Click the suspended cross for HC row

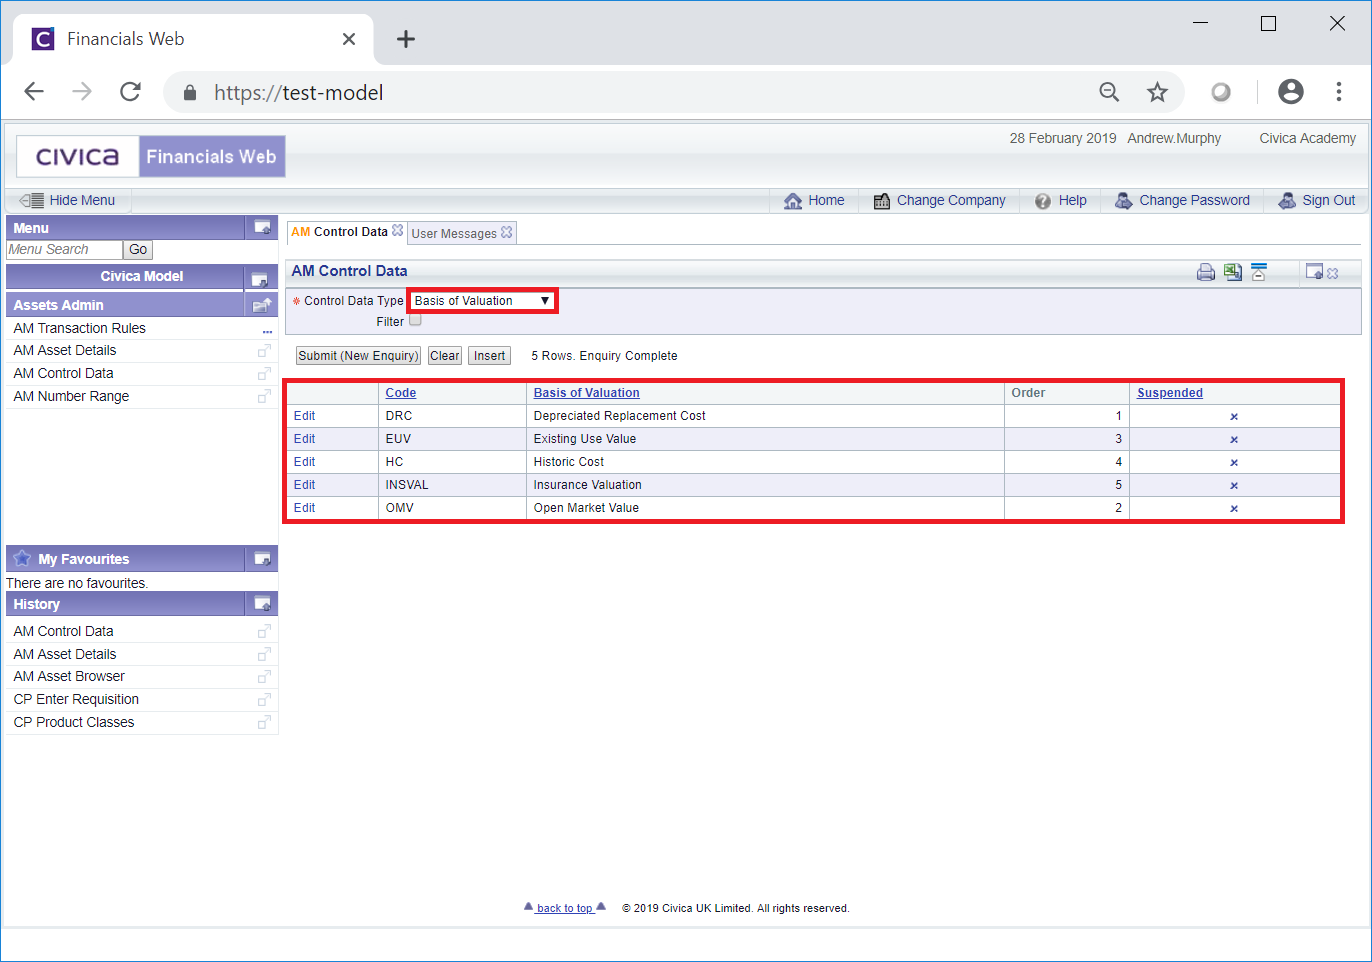pyautogui.click(x=1234, y=463)
